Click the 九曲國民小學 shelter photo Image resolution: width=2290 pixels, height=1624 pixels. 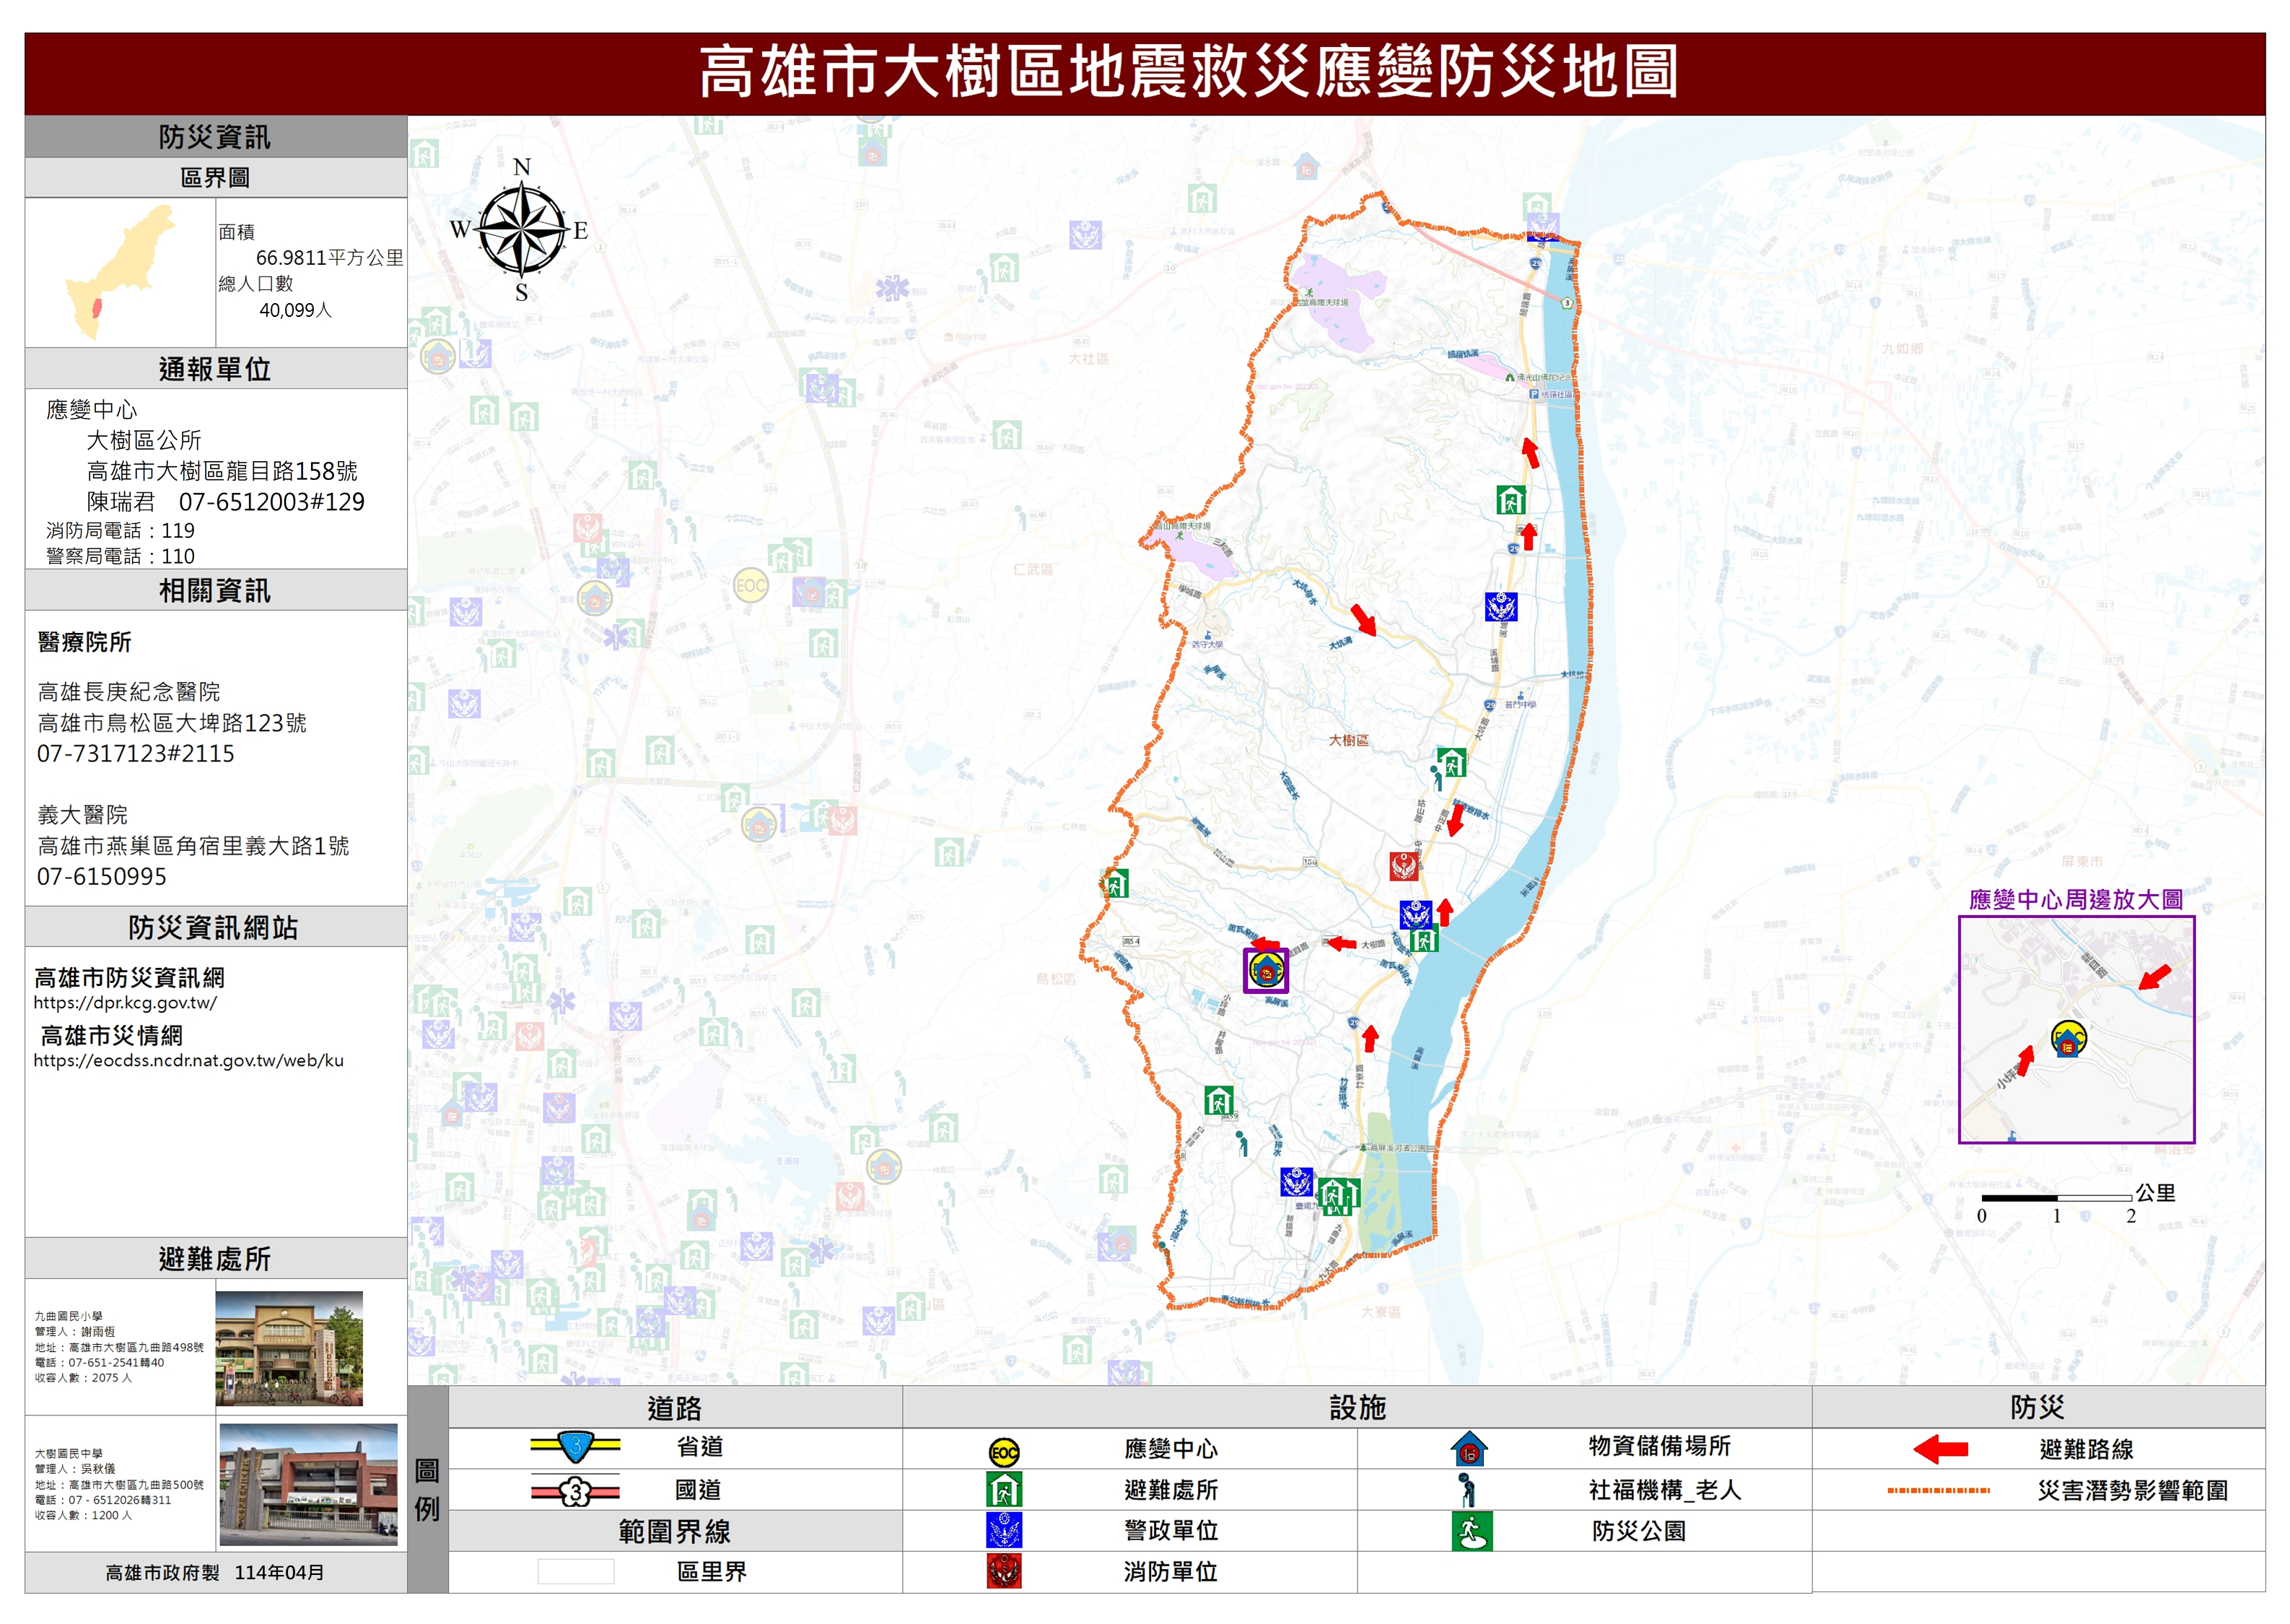289,1348
